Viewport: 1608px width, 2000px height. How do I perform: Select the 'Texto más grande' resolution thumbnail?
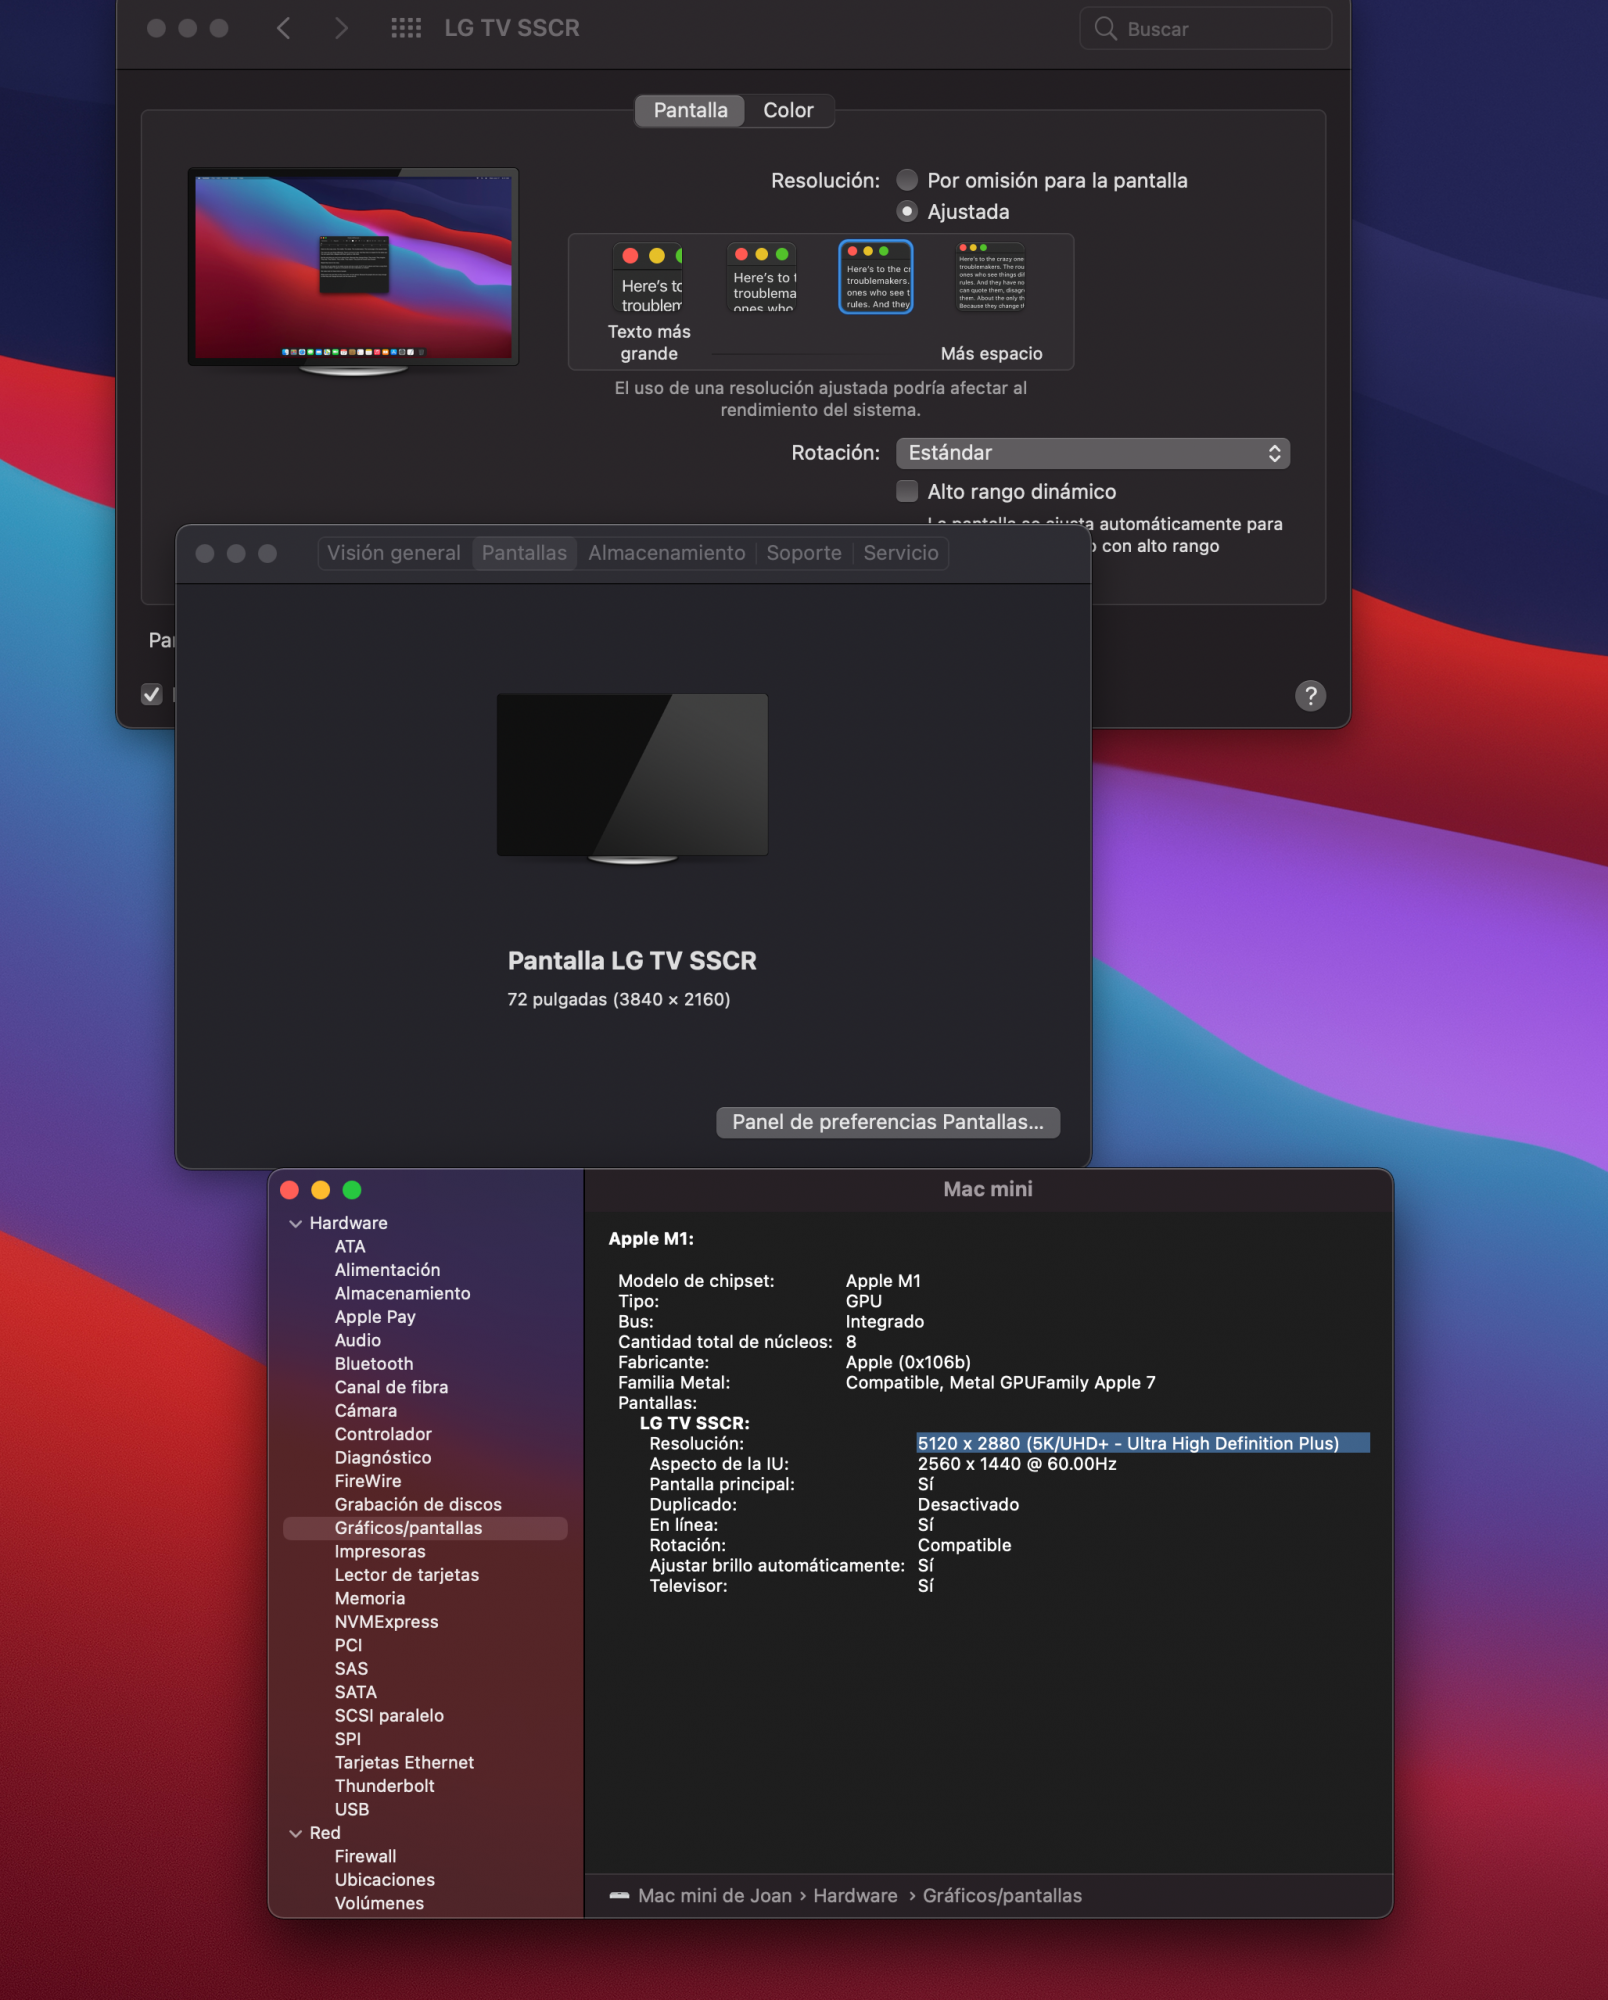(649, 277)
